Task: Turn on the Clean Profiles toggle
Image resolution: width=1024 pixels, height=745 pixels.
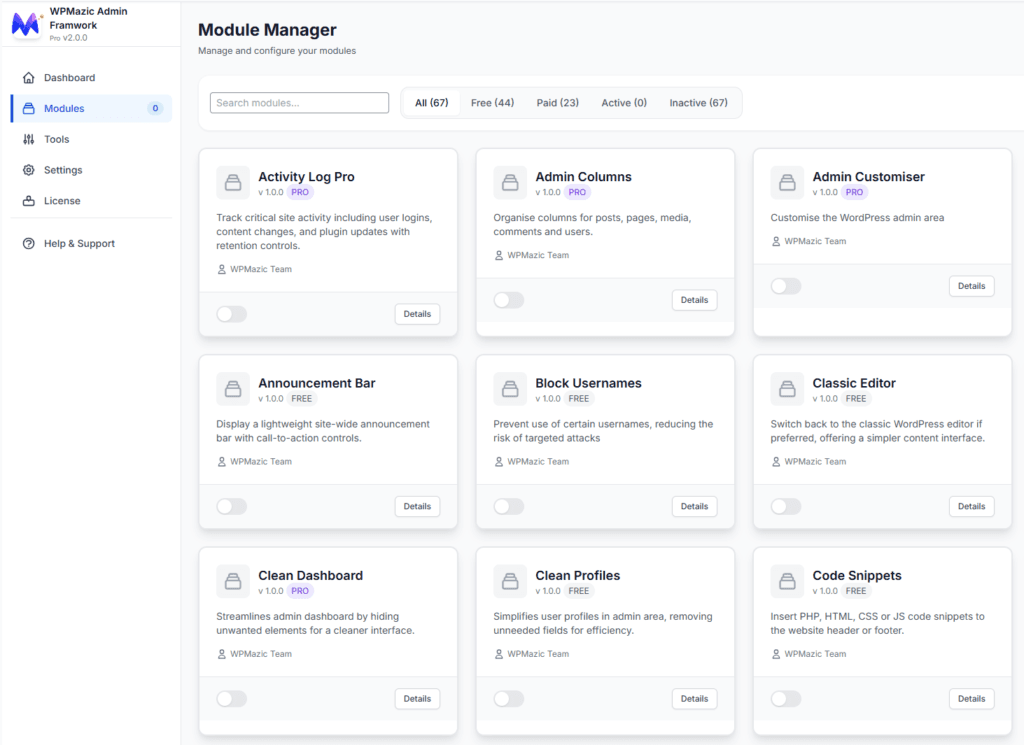Action: [509, 699]
